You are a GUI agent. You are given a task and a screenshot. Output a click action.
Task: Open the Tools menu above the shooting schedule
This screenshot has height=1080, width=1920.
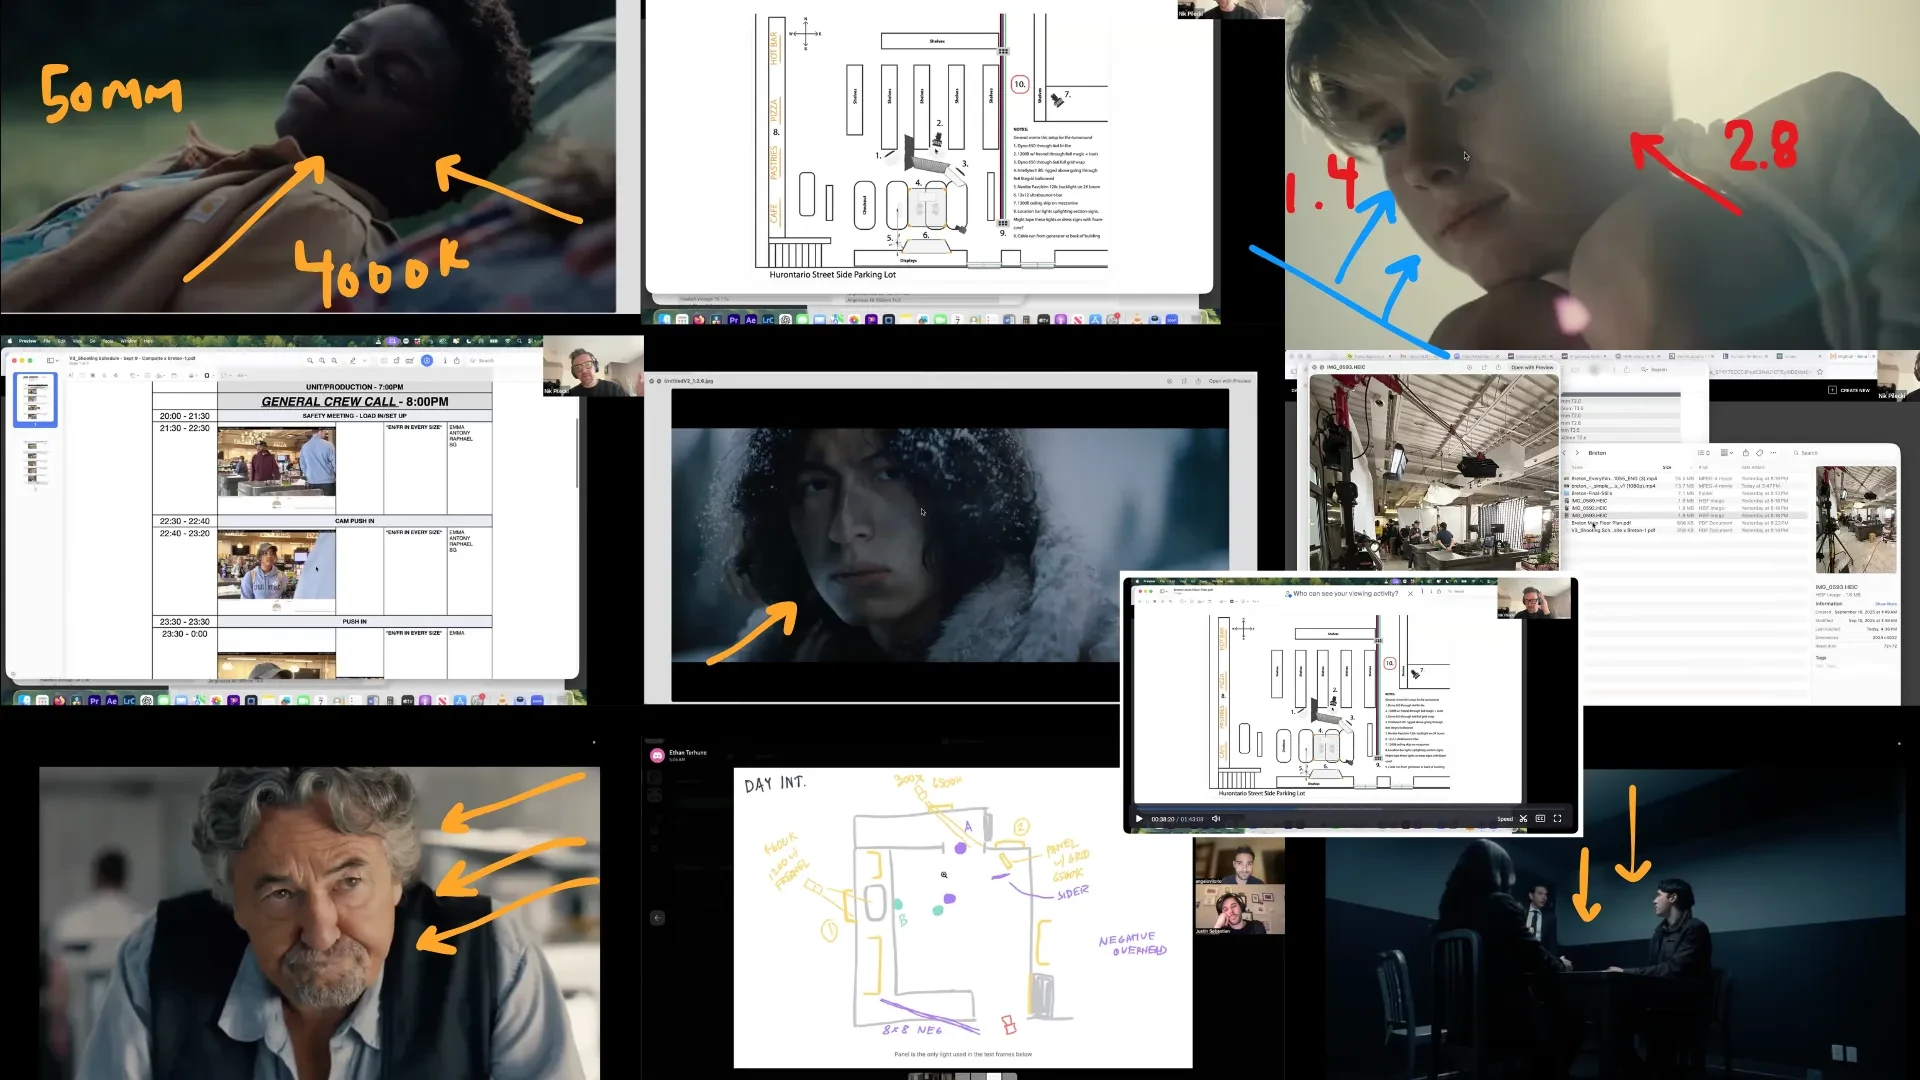point(107,341)
